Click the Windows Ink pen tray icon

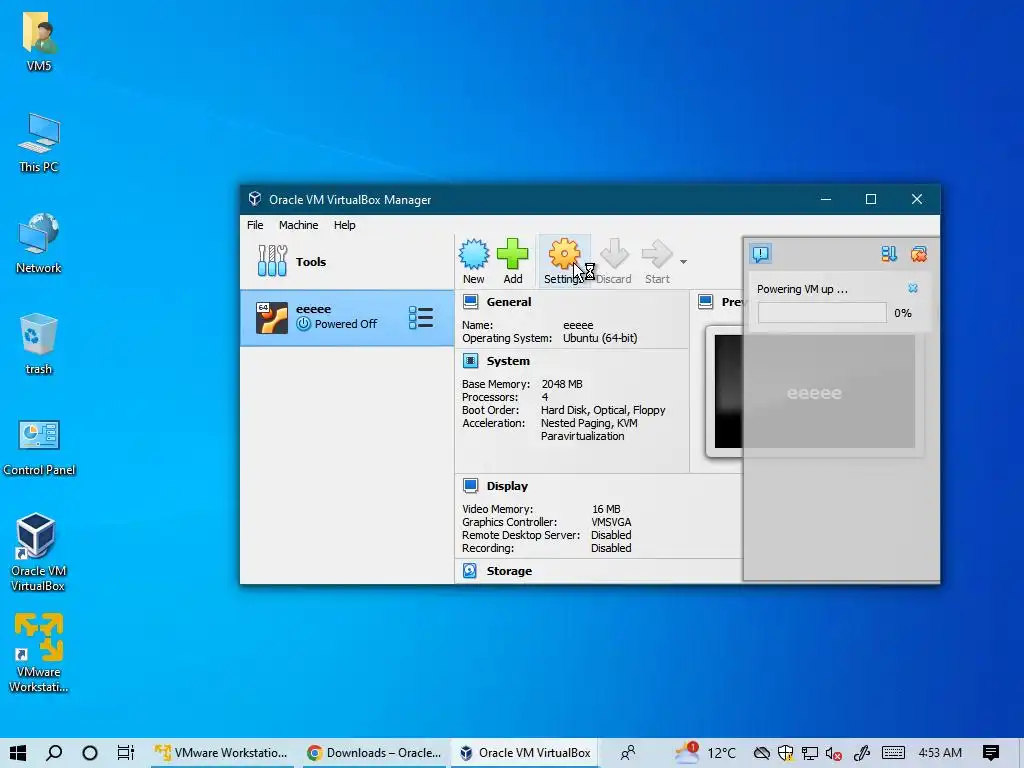coord(861,753)
